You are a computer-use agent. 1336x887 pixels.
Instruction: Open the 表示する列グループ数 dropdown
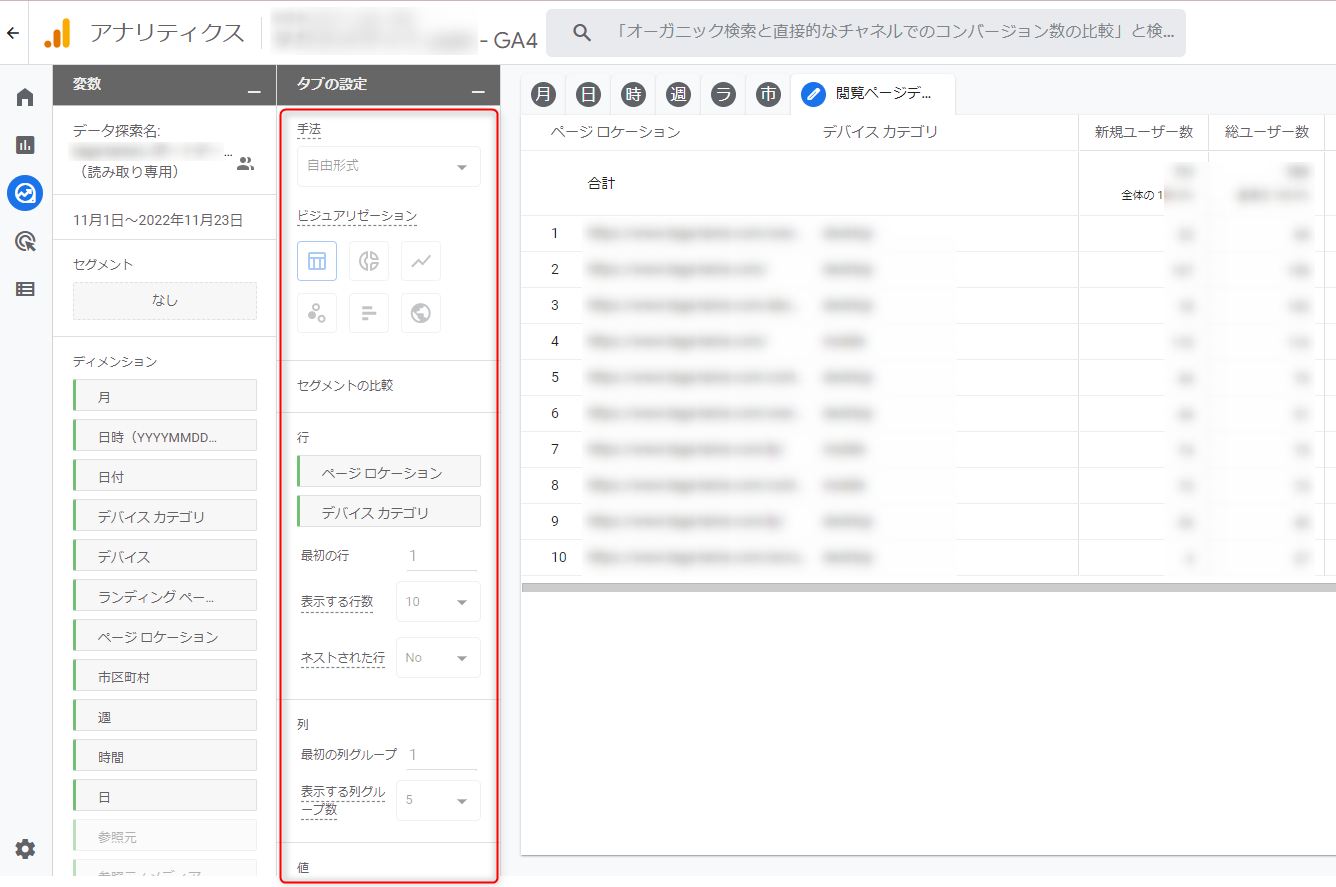click(x=438, y=800)
